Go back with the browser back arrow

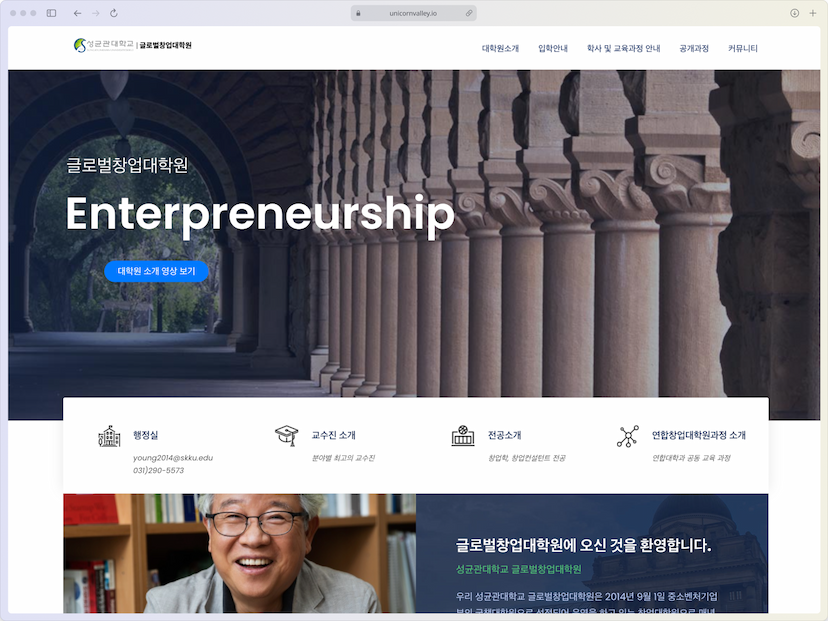78,13
